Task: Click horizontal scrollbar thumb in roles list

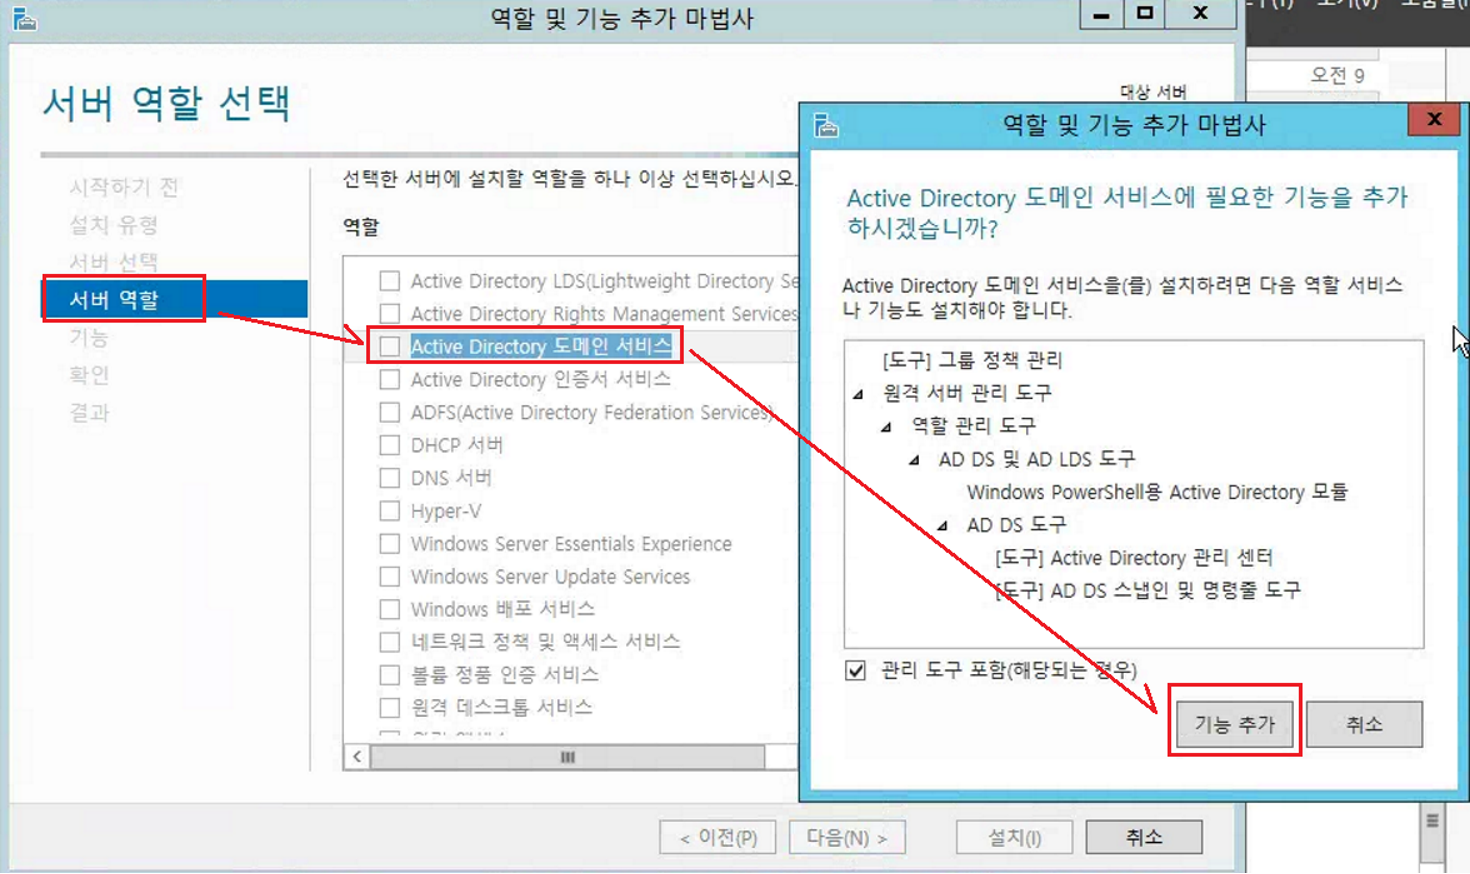Action: (x=567, y=757)
